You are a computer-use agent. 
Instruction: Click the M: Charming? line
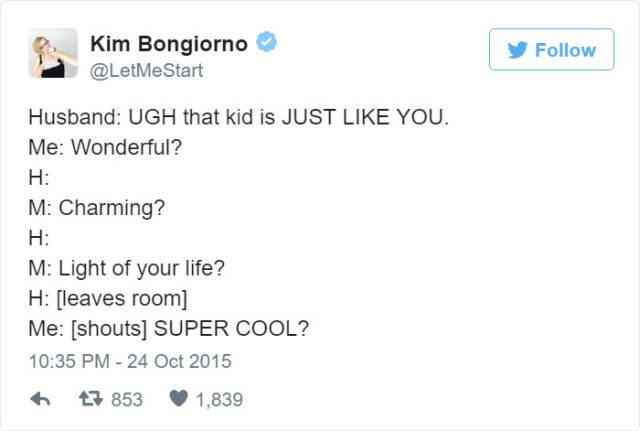pos(97,208)
